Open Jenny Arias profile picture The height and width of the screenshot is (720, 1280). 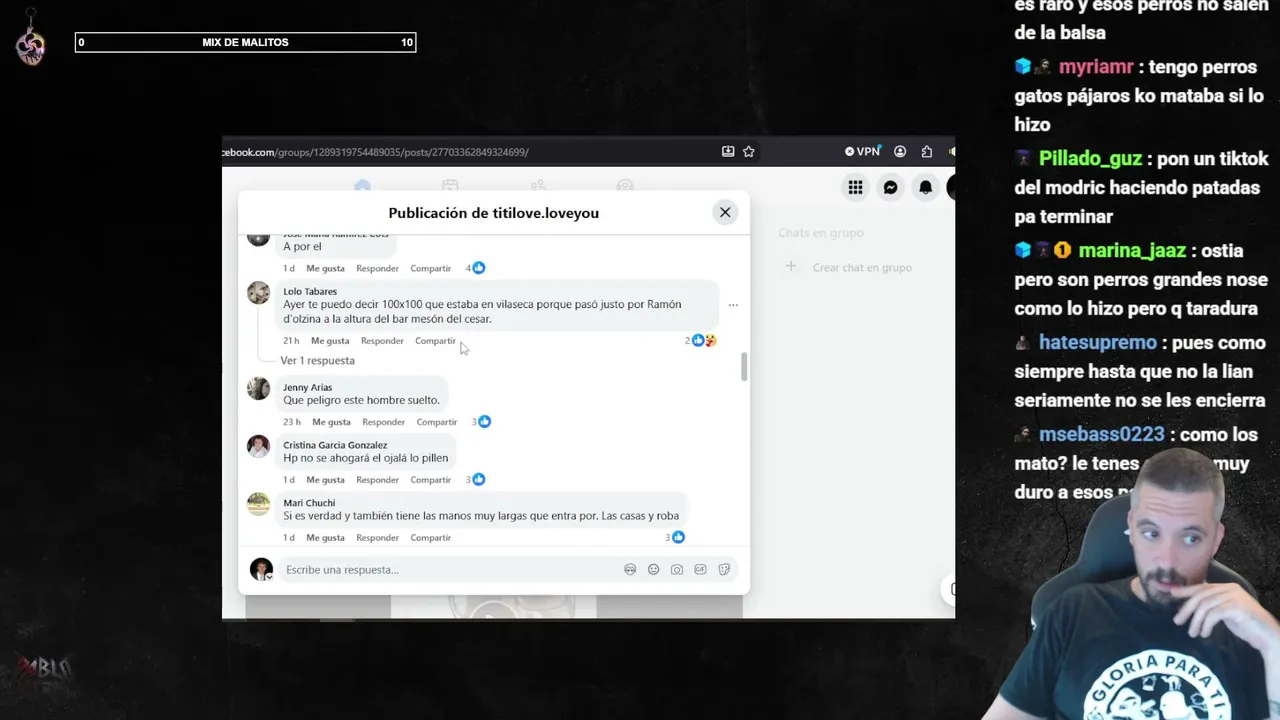pos(259,389)
